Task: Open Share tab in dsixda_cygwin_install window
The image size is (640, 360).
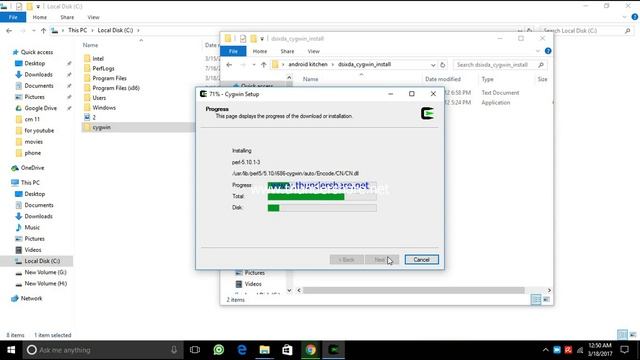Action: (287, 51)
